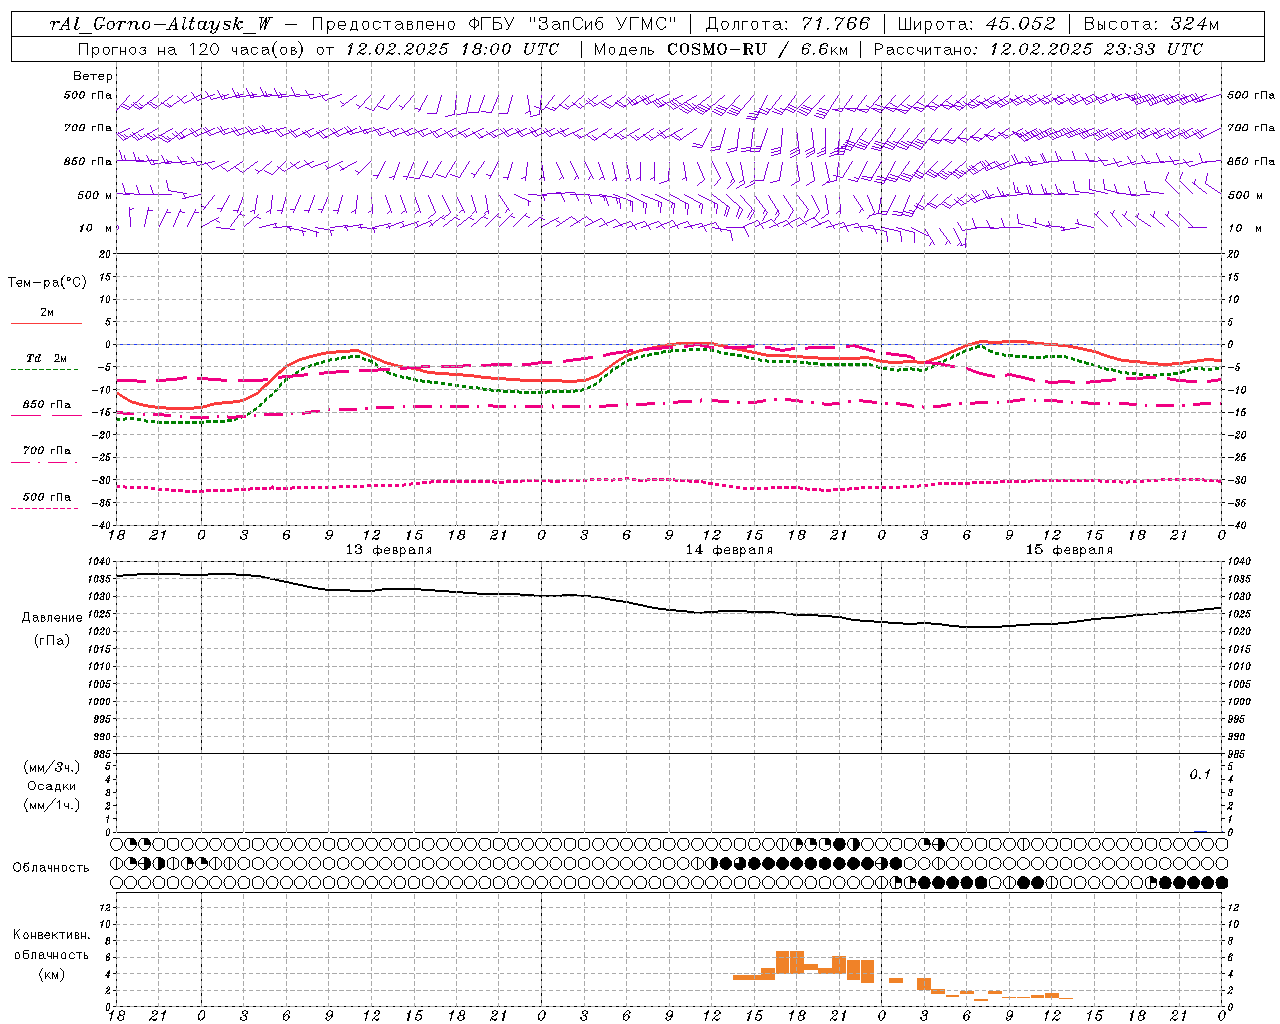The width and height of the screenshot is (1280, 1024).
Task: Click the 'Ветер' wind panel label
Action: tap(93, 76)
